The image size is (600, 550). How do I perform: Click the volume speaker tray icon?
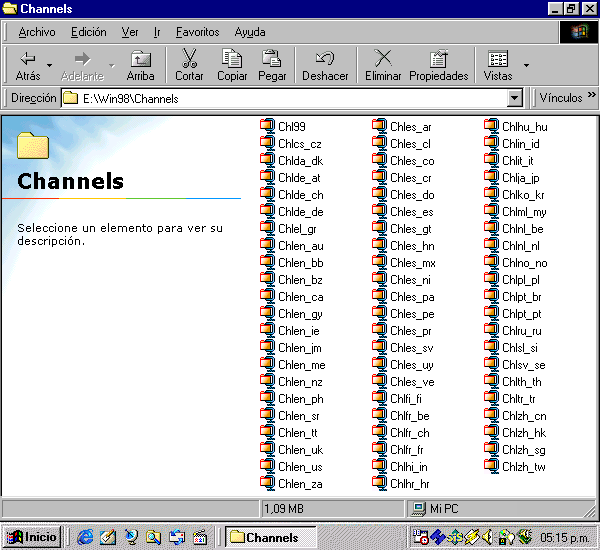(x=487, y=537)
